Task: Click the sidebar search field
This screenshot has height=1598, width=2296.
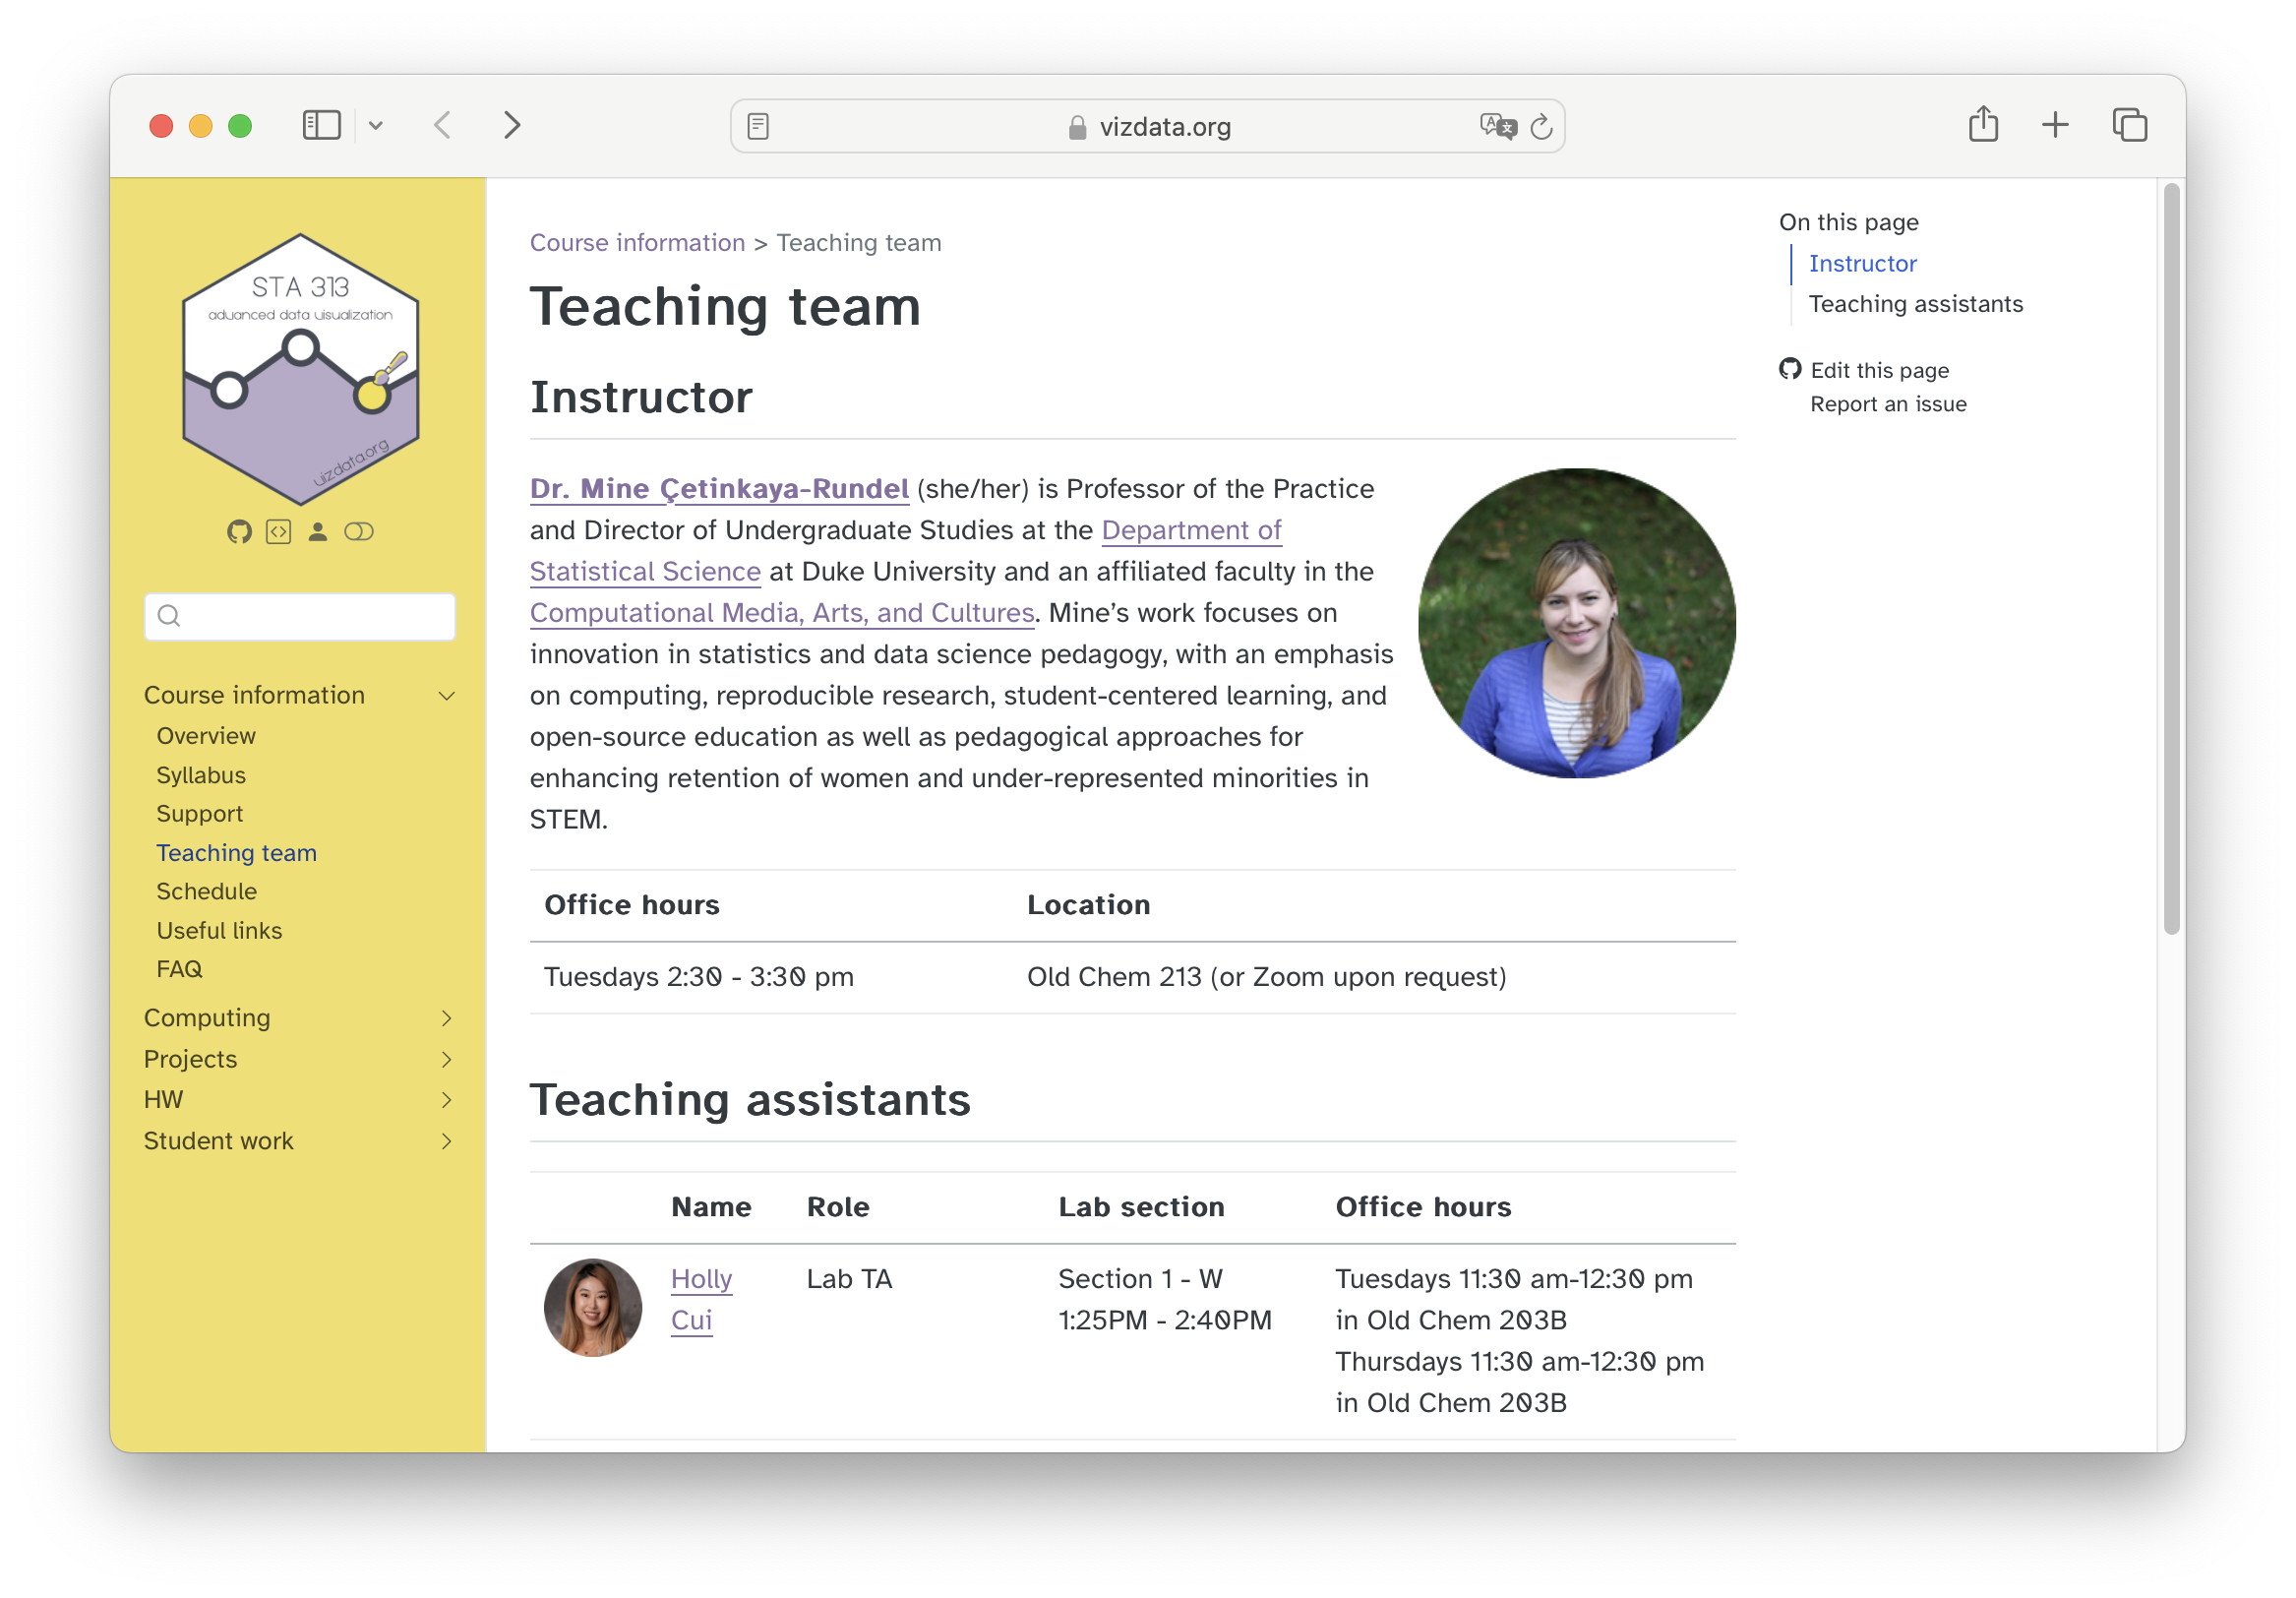Action: coord(300,617)
